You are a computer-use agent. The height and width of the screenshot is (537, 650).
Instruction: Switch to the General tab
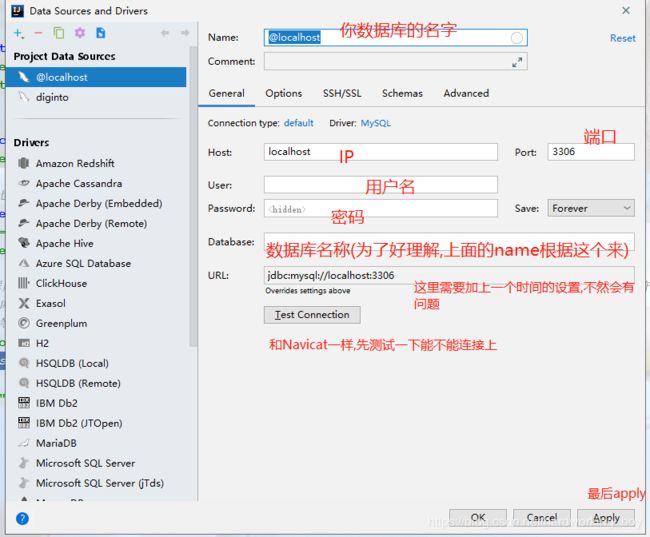226,93
